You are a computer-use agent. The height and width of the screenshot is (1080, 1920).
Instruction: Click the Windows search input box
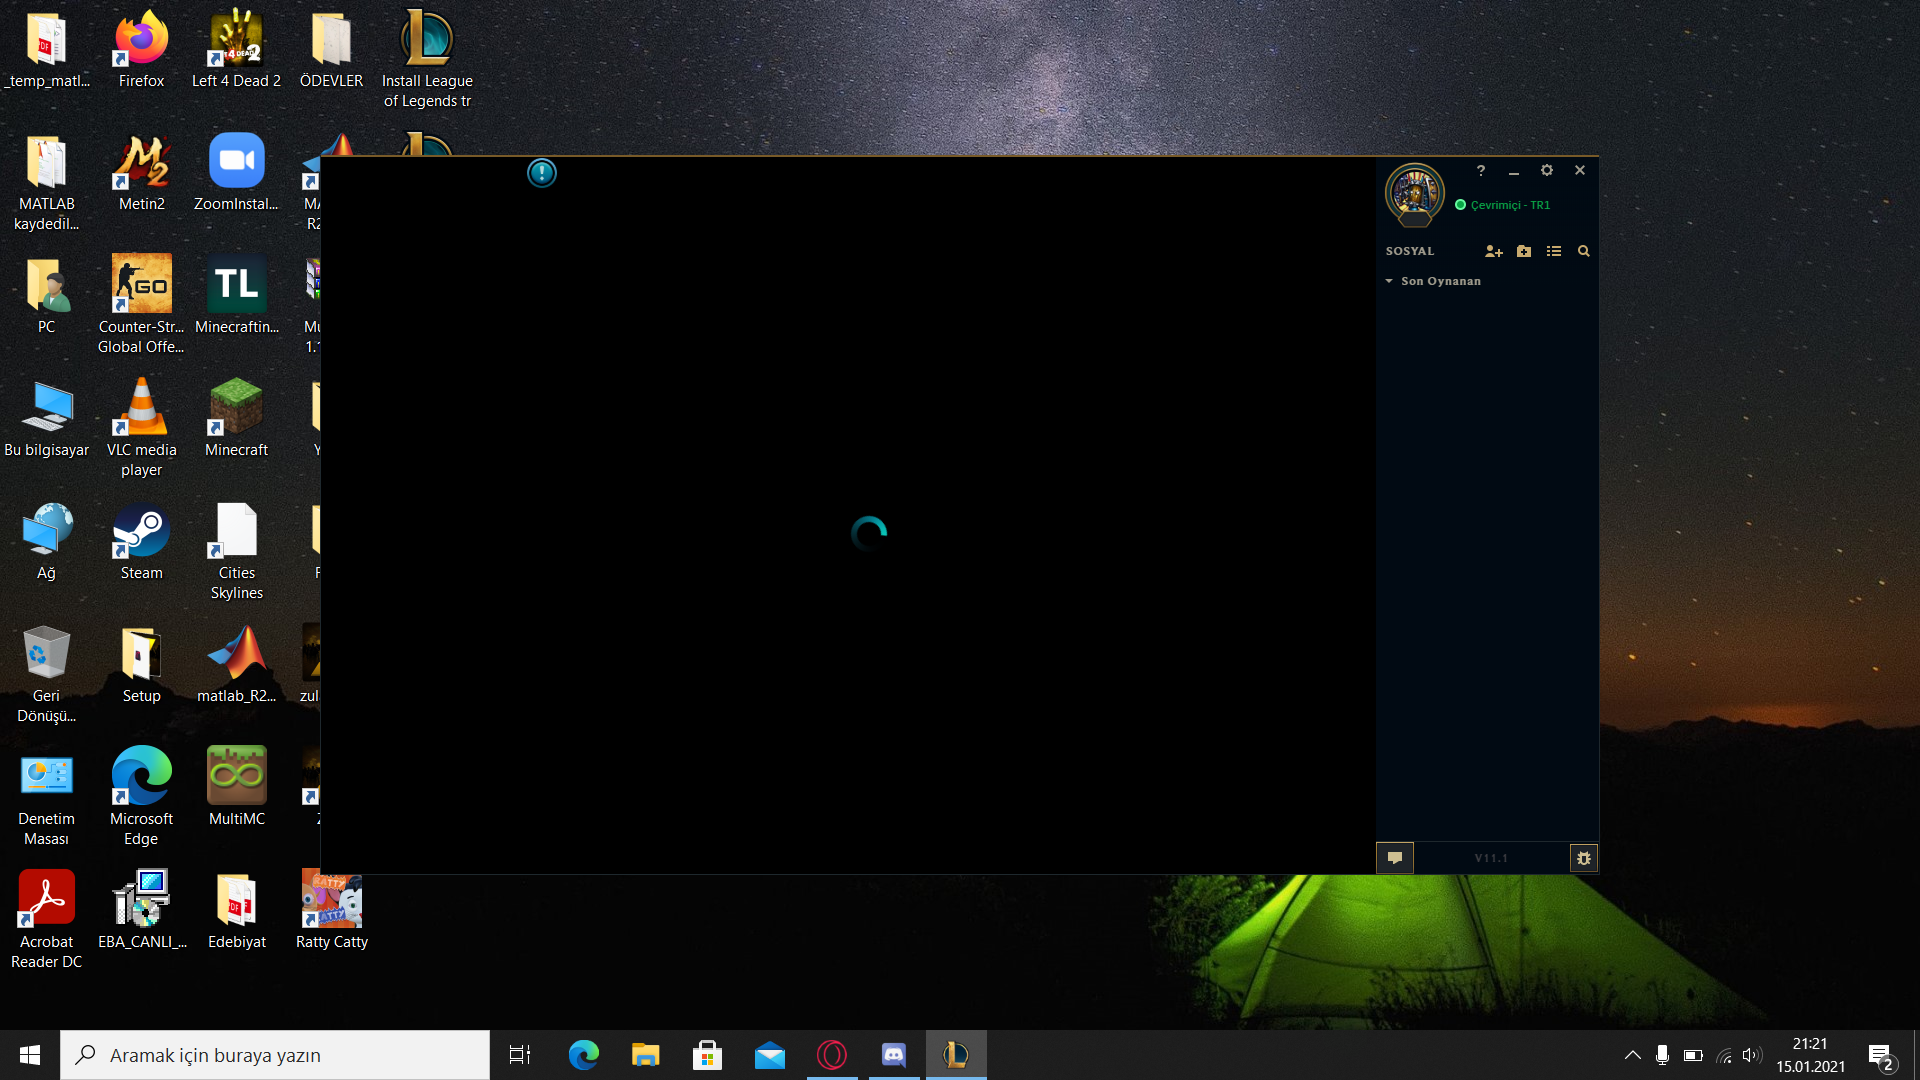(275, 1055)
